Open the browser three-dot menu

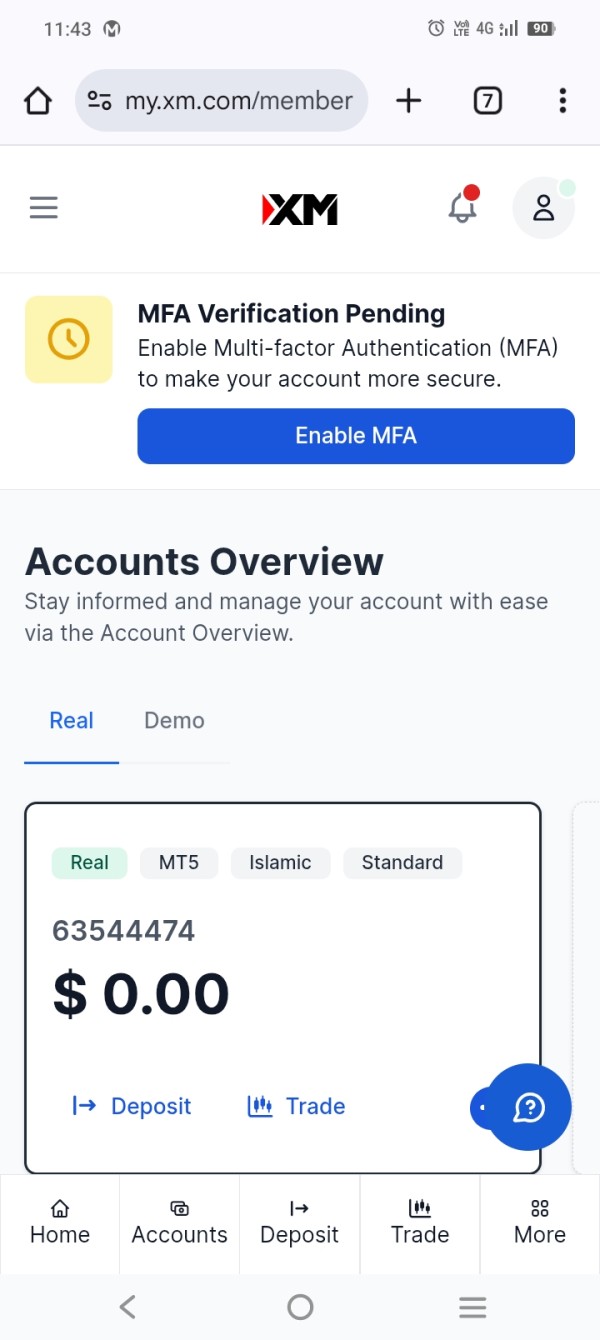pyautogui.click(x=563, y=100)
